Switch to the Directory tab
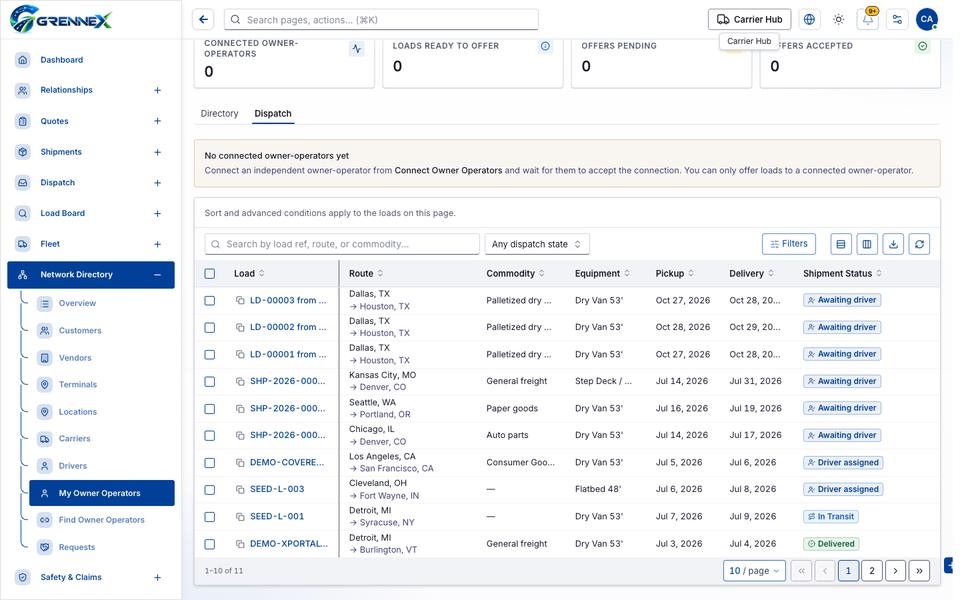 click(219, 114)
